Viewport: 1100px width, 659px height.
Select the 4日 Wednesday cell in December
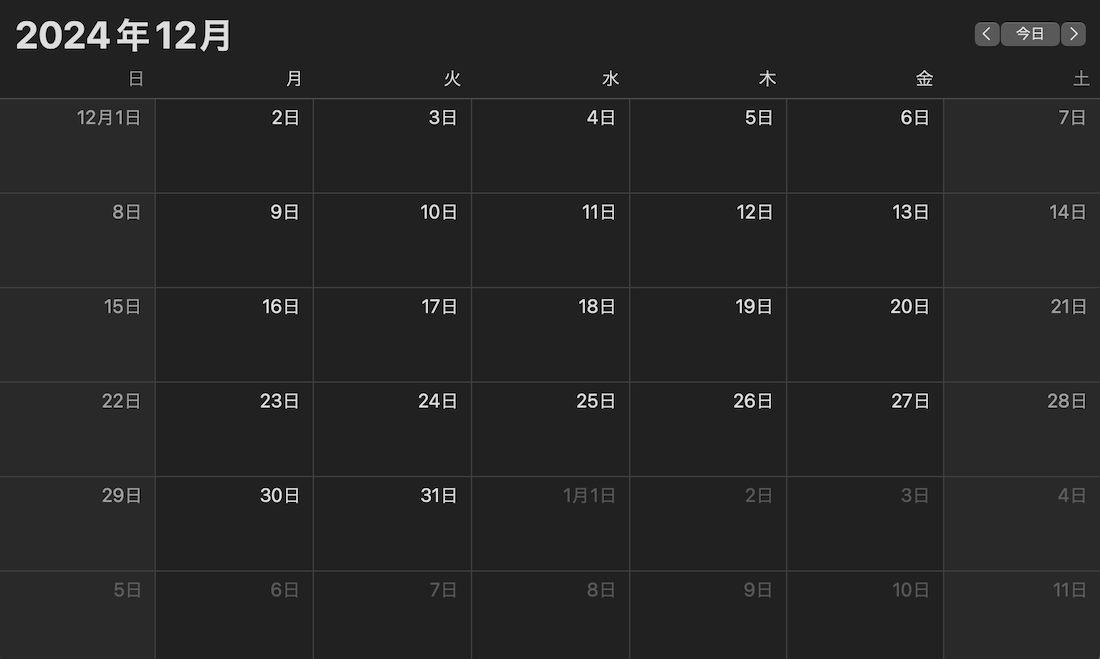551,146
